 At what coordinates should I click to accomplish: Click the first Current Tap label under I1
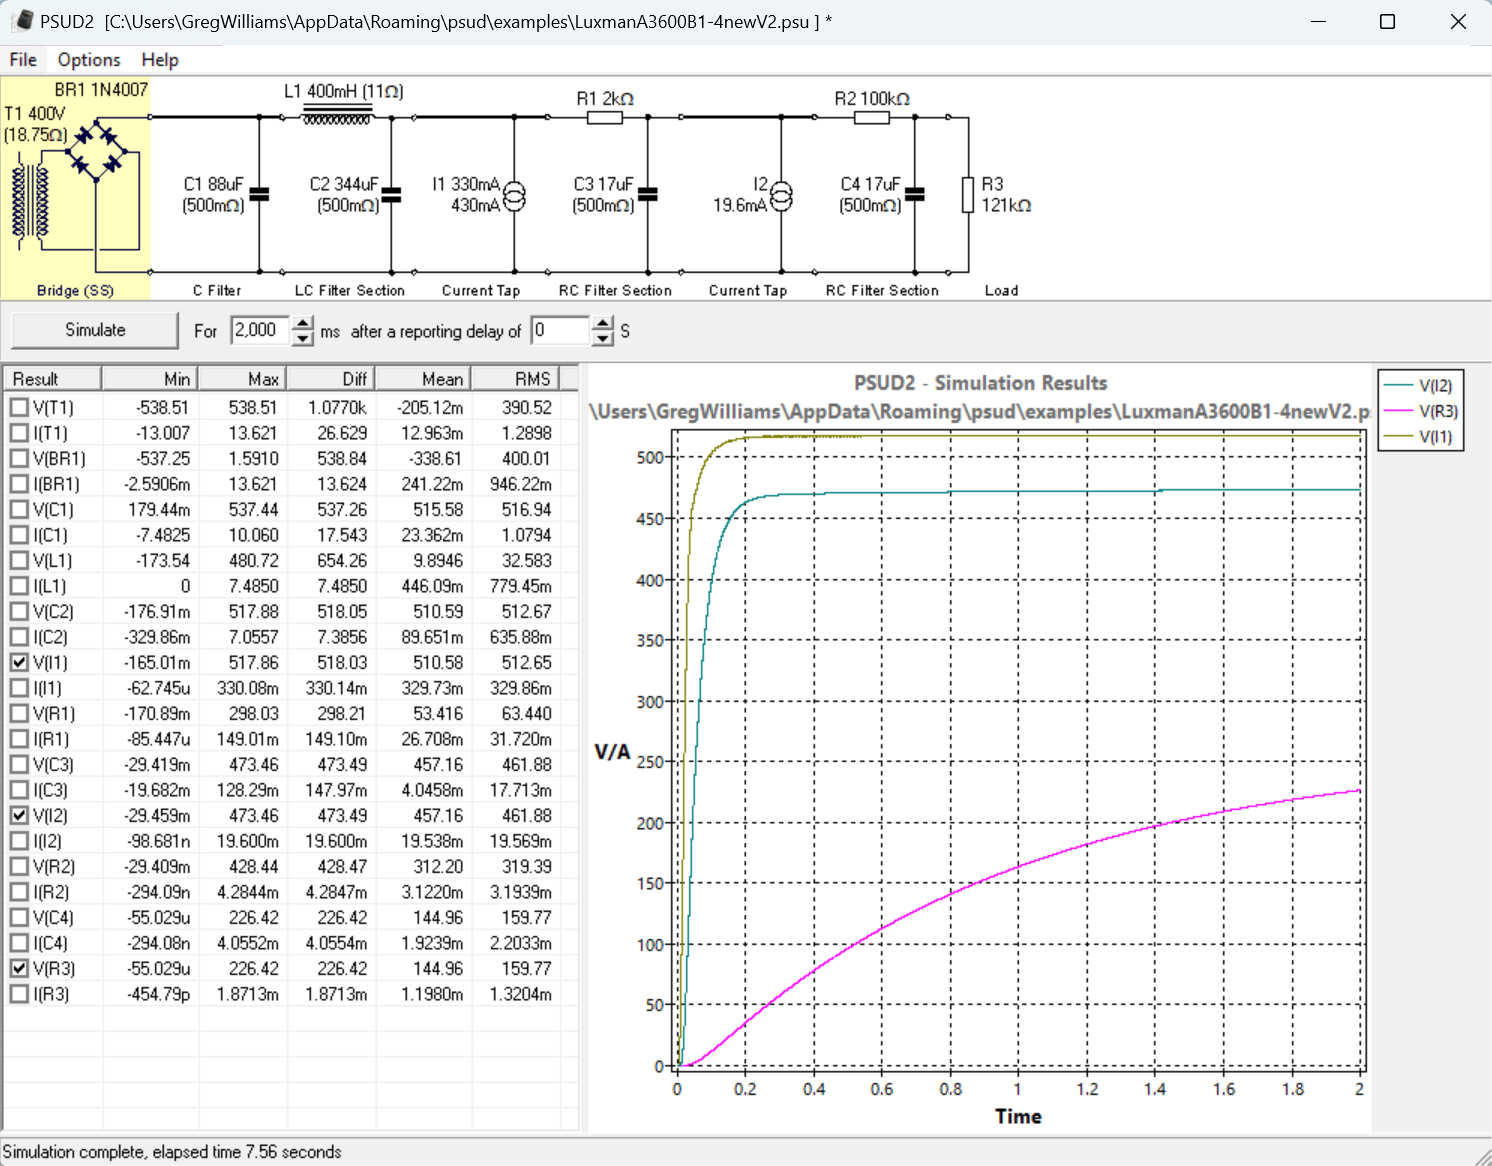click(481, 291)
